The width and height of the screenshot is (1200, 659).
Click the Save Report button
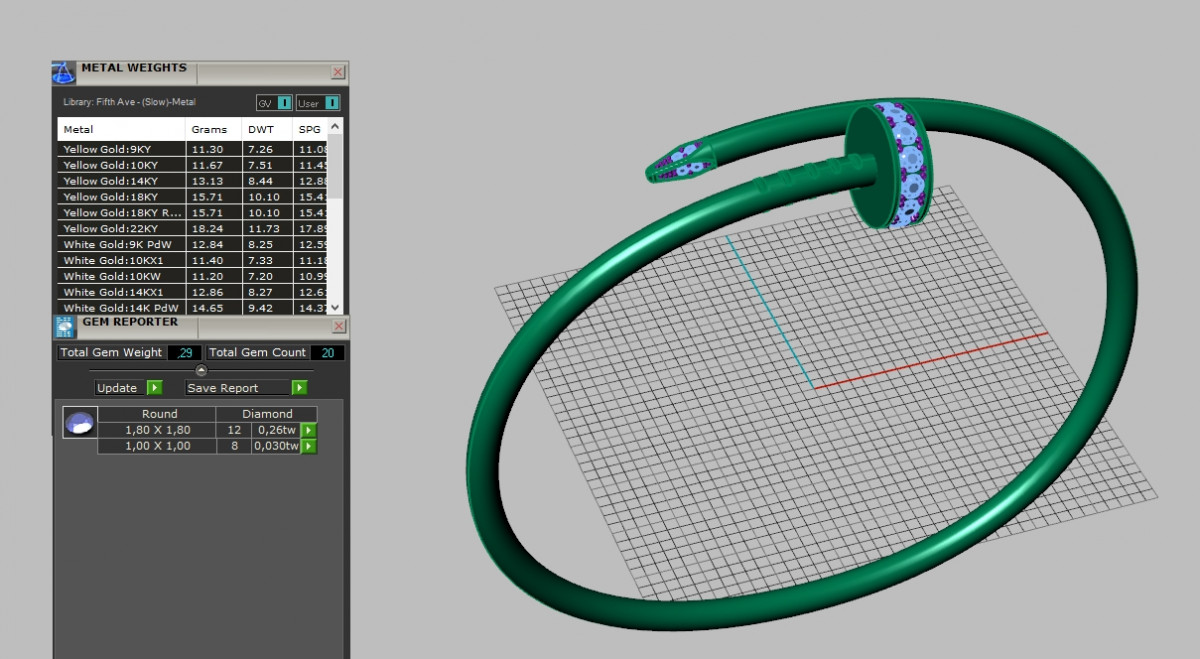pyautogui.click(x=238, y=388)
